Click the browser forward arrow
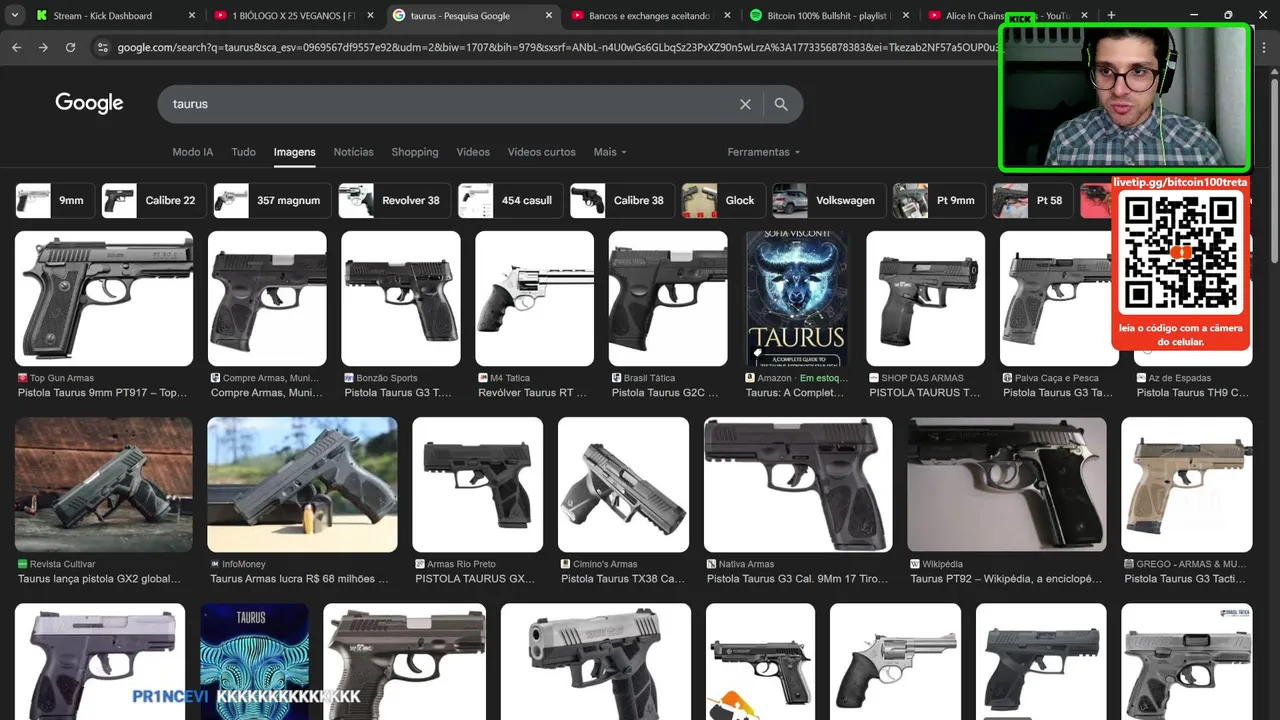 click(43, 47)
